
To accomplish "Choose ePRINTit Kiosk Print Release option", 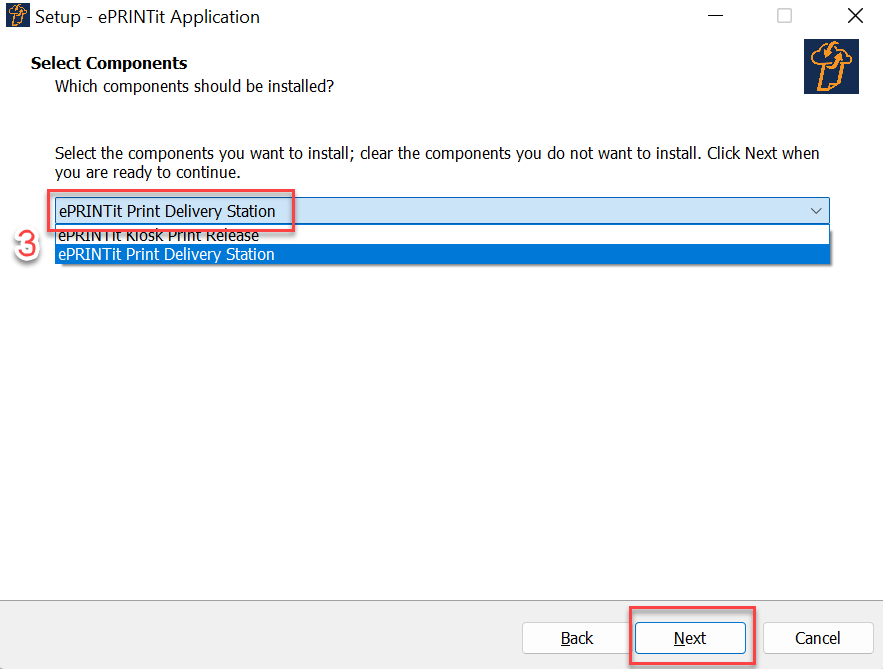I will [158, 236].
